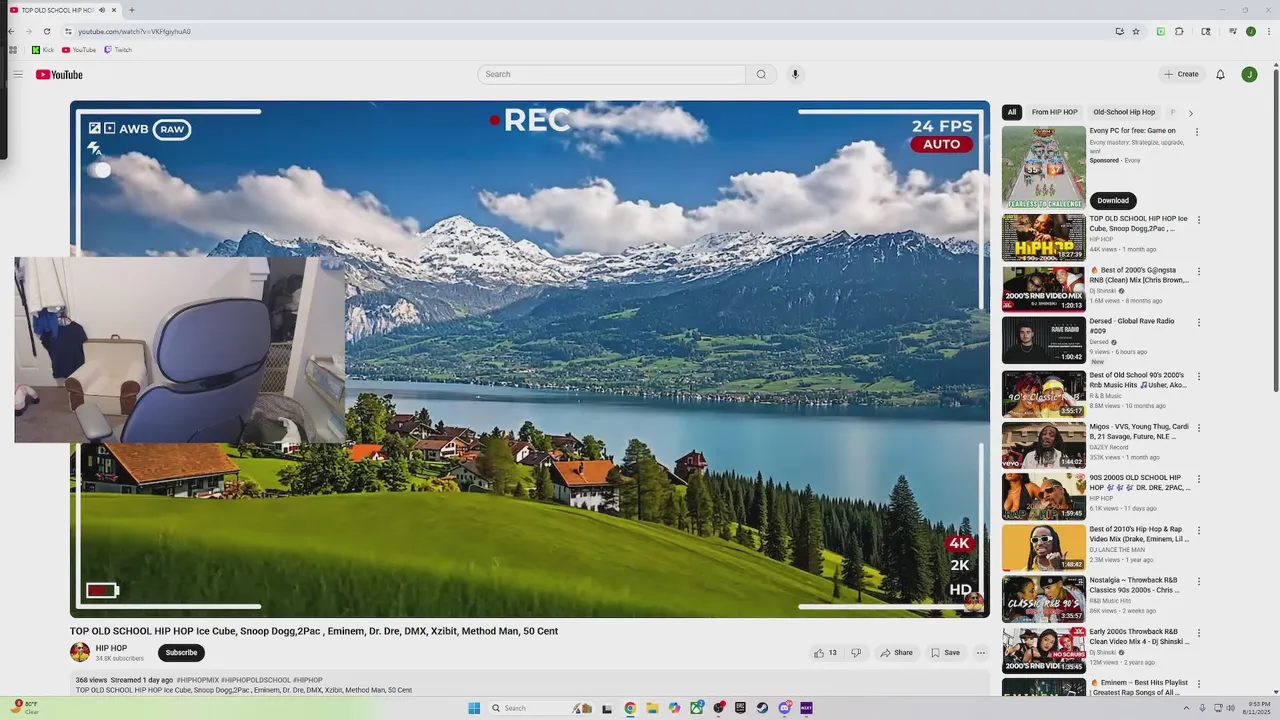Open the green extension icon in toolbar
Viewport: 1280px width, 720px height.
pyautogui.click(x=1161, y=31)
